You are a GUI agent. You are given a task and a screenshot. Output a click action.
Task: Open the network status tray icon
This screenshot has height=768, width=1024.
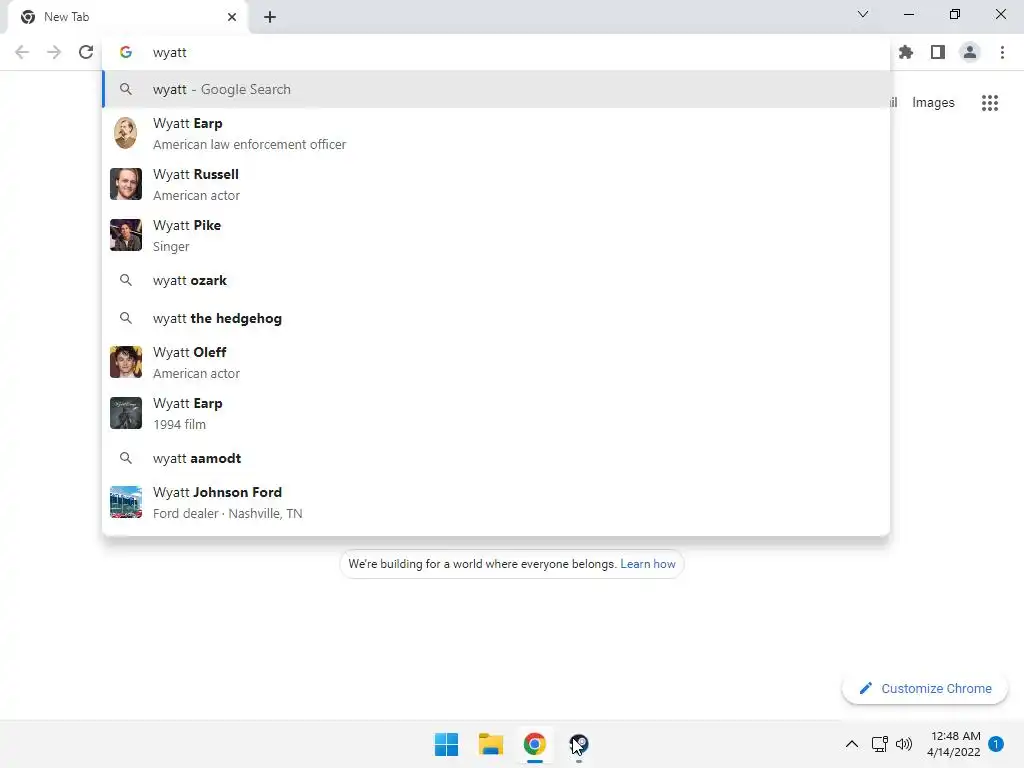pos(880,744)
